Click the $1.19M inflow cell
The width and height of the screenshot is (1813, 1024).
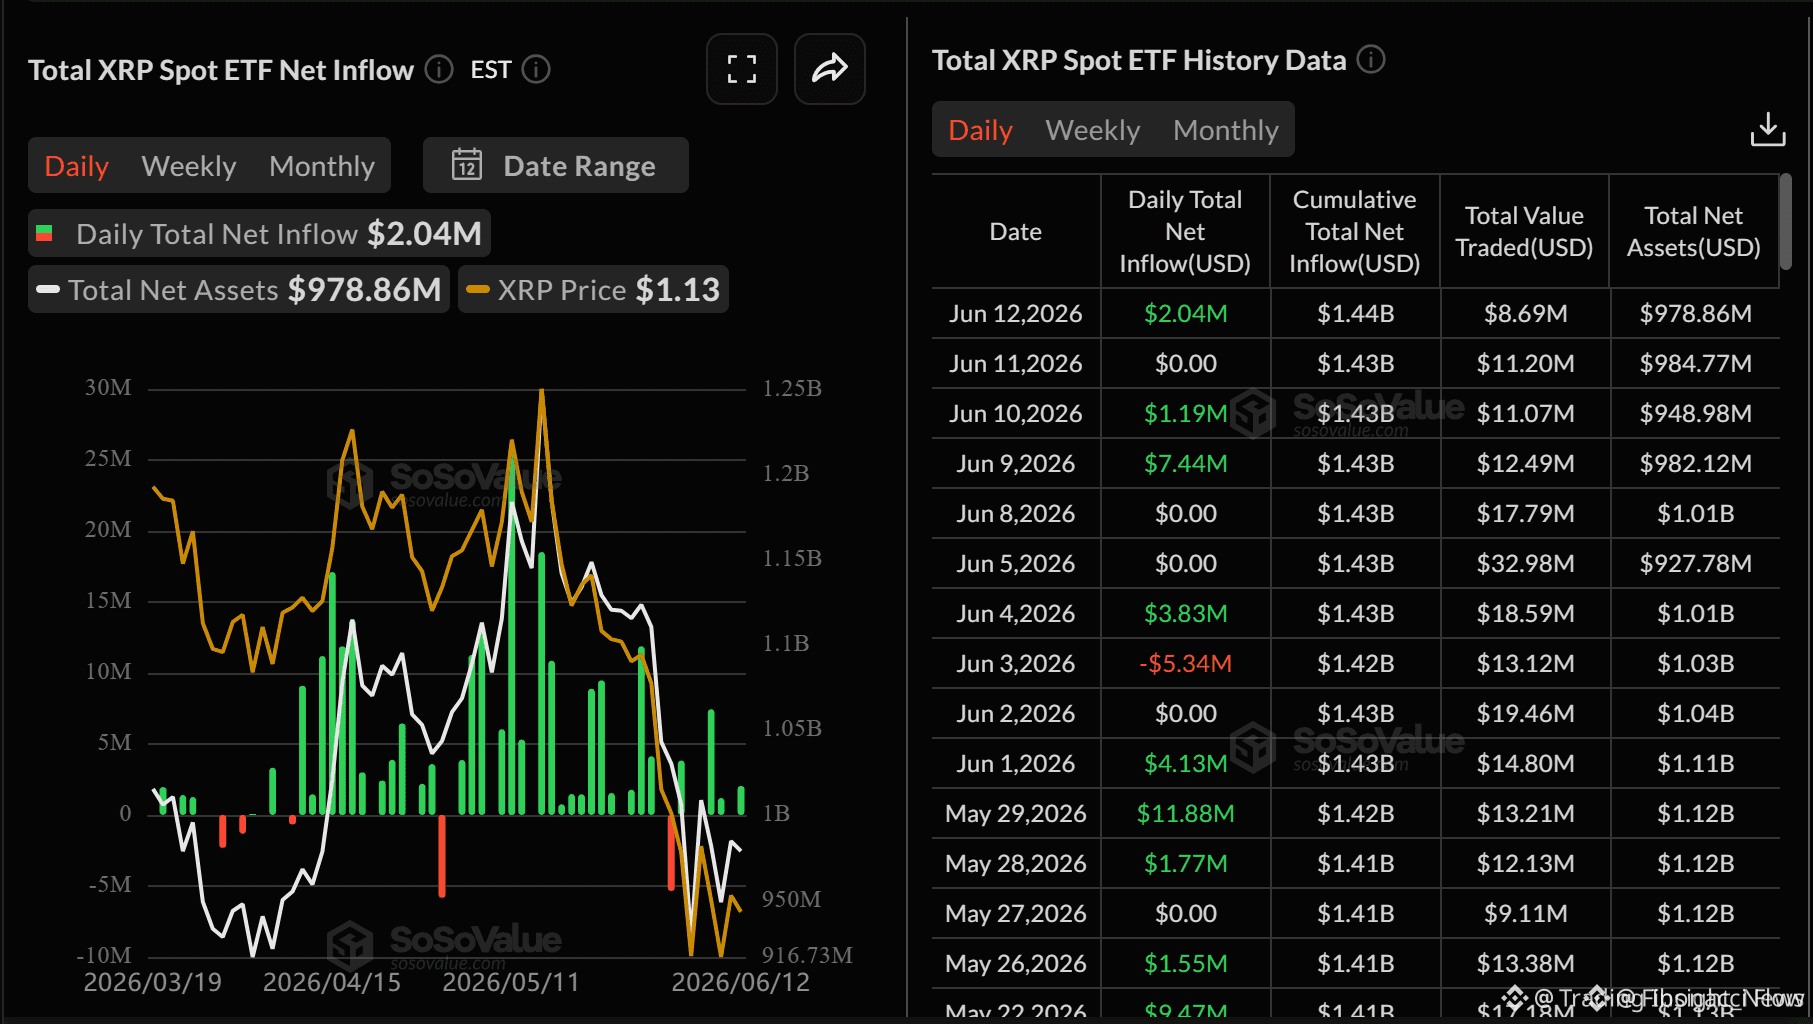click(x=1186, y=414)
